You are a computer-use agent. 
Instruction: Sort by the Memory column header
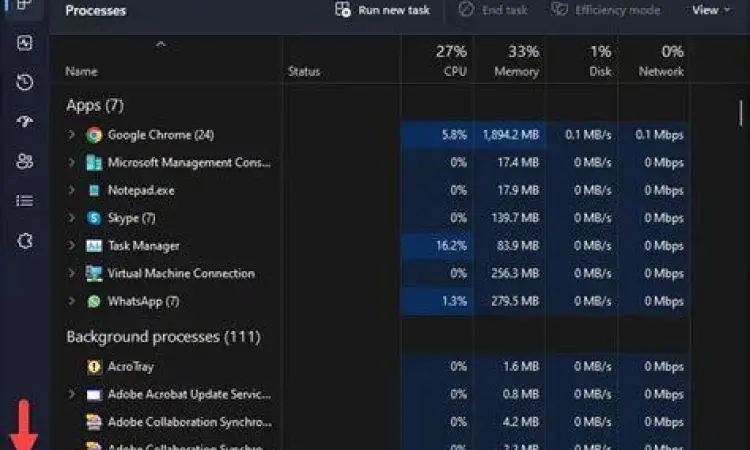pos(517,61)
